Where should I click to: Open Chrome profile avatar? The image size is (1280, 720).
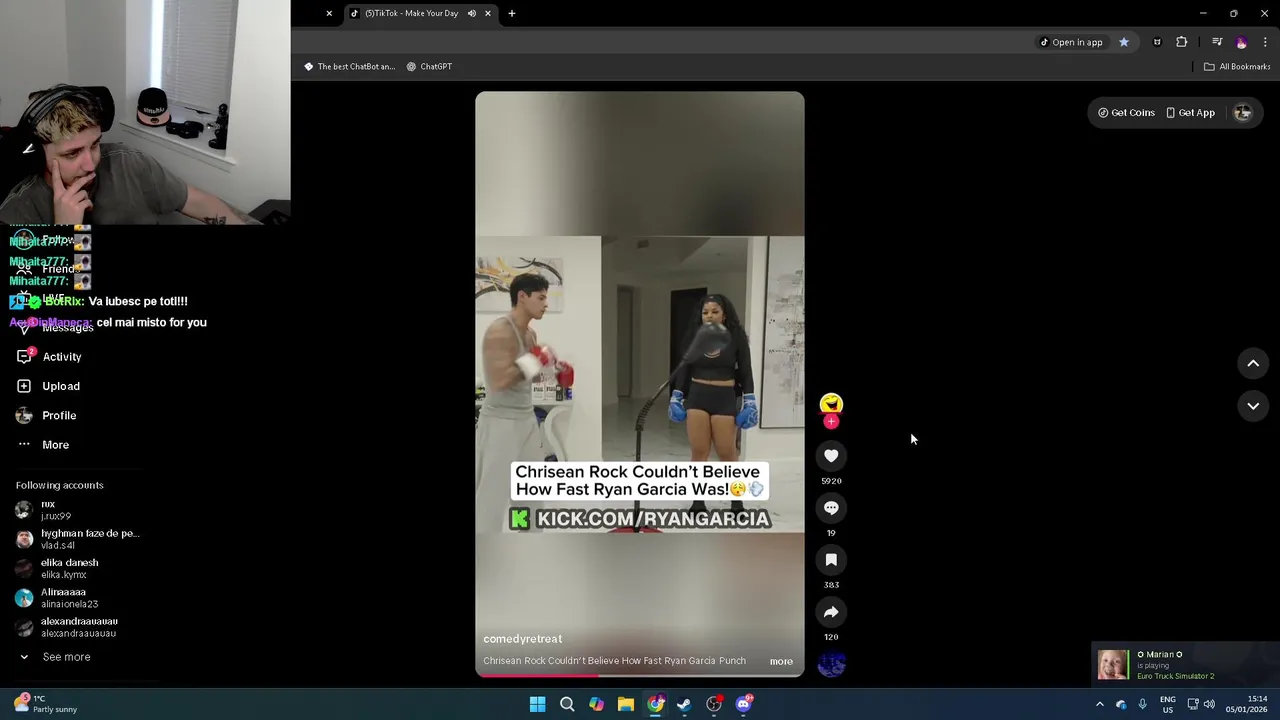(x=1242, y=42)
